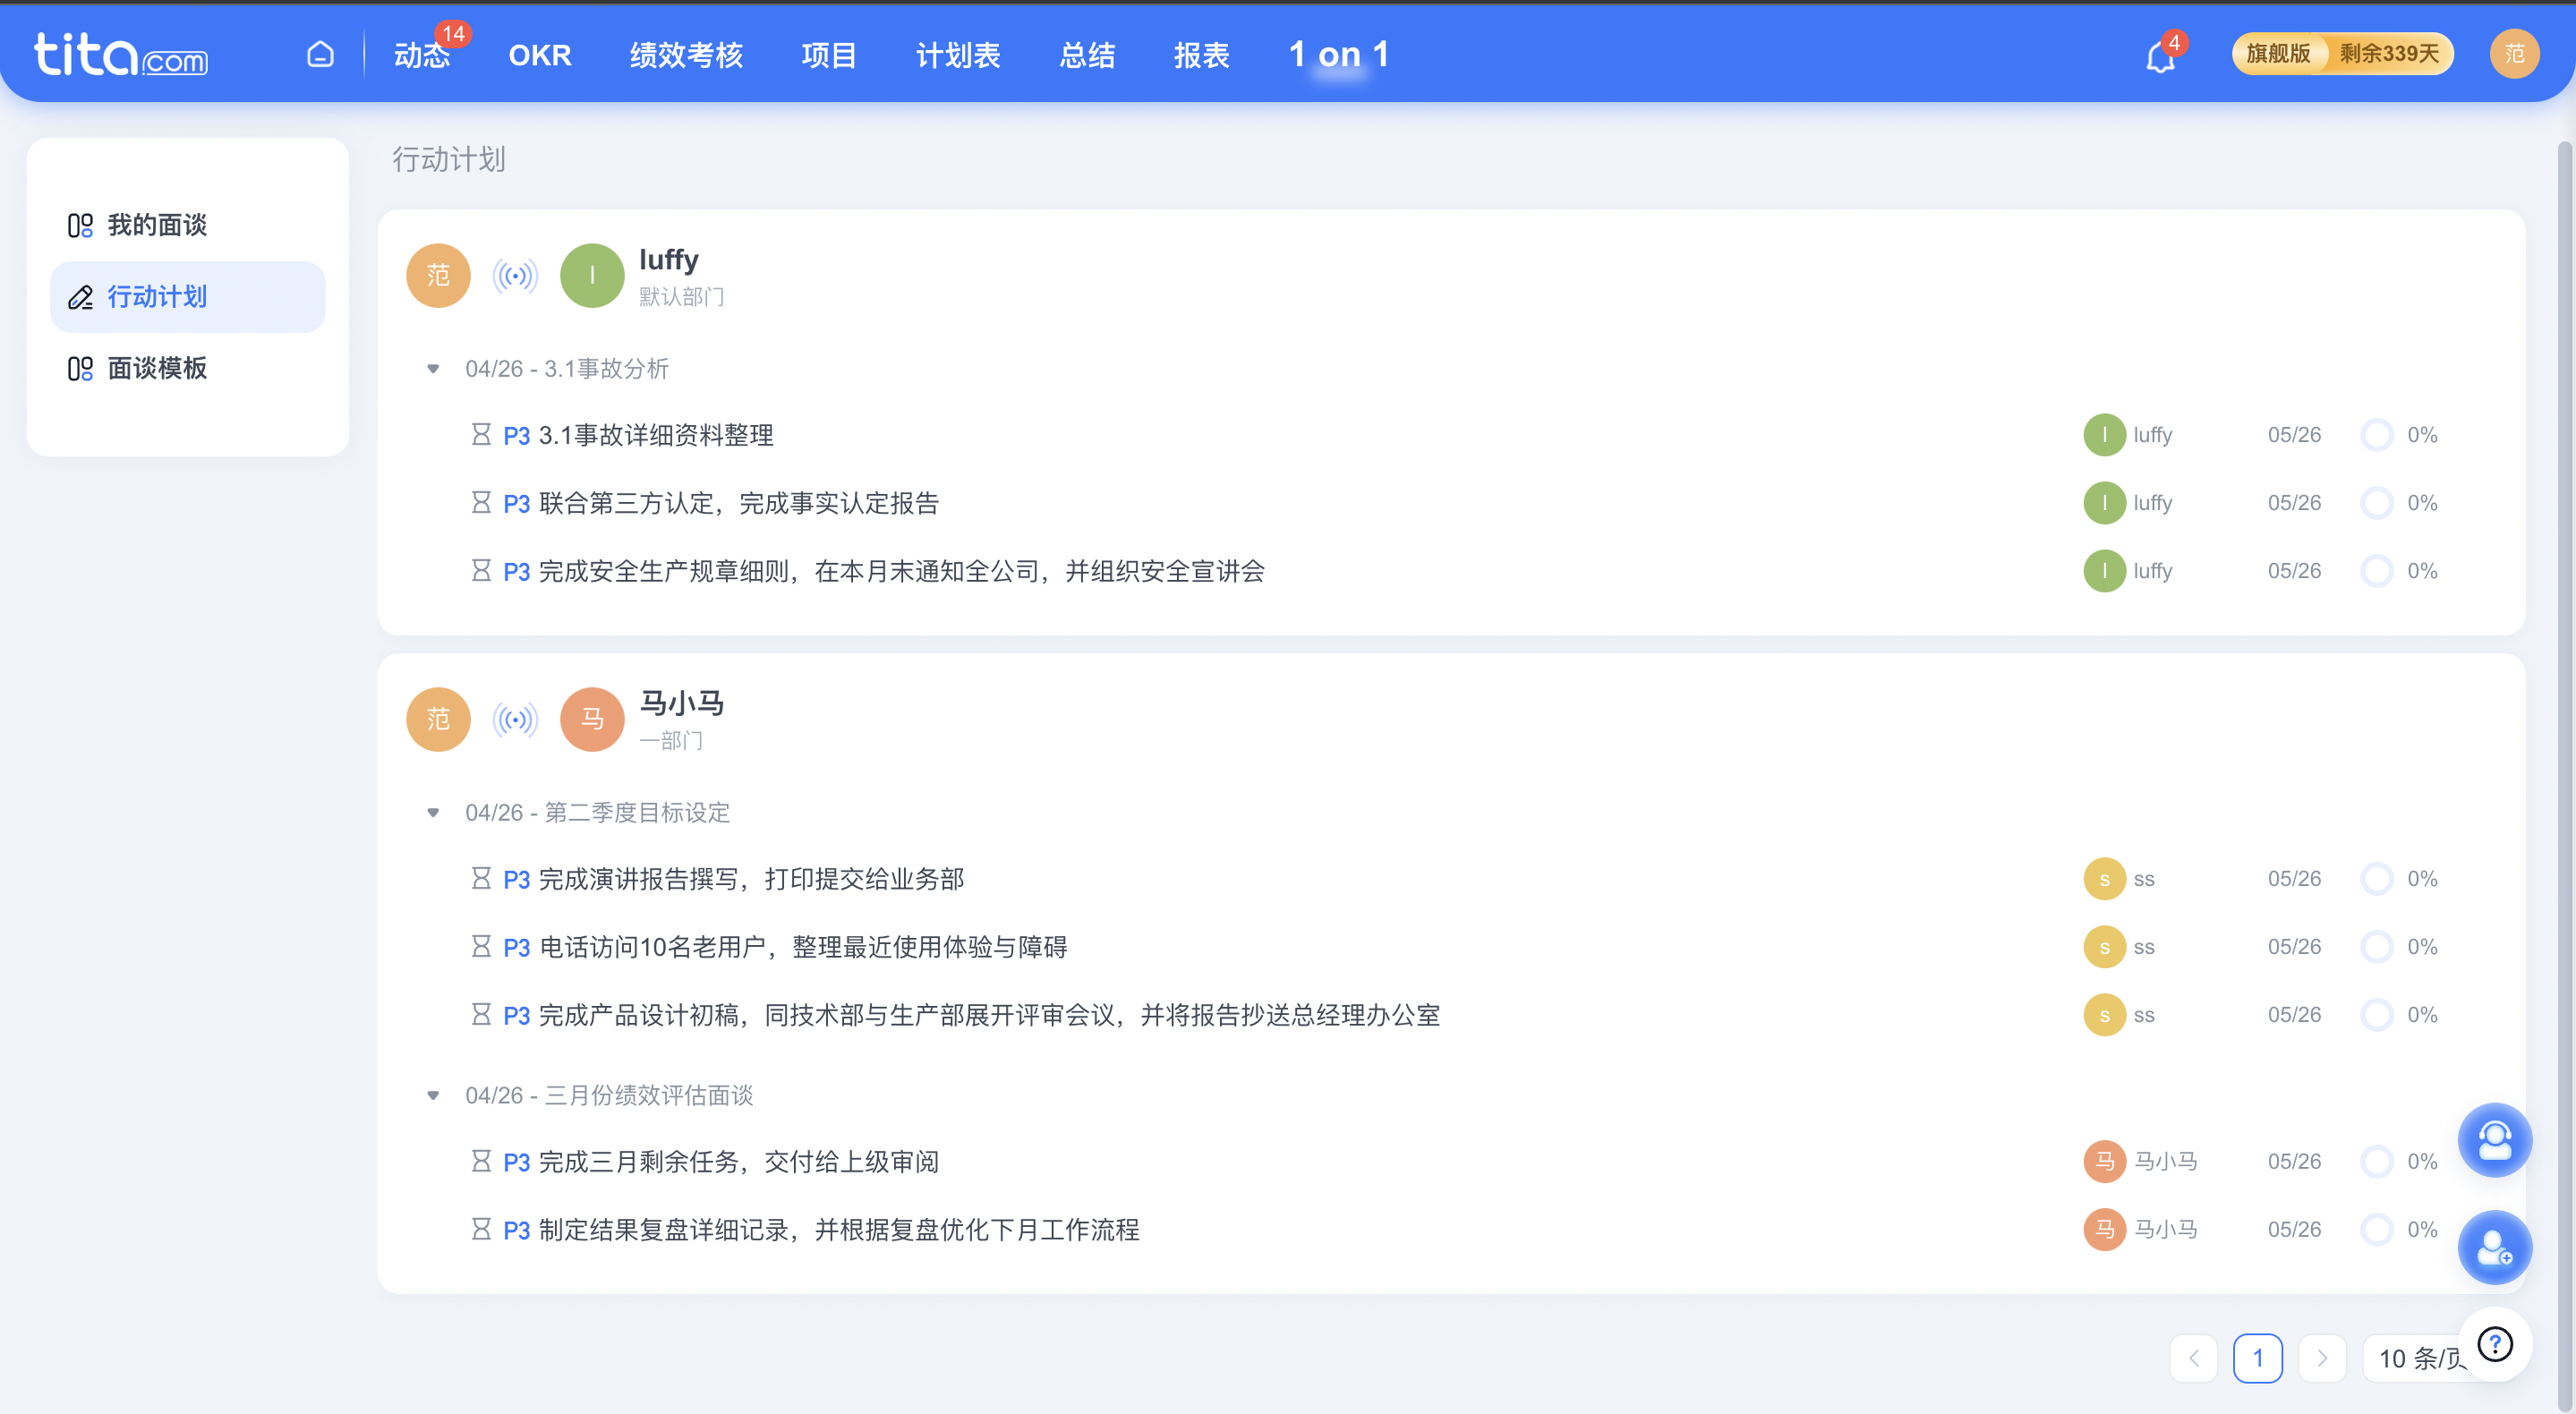This screenshot has width=2576, height=1414.
Task: Click hourglass icon of 完成产品设计初稿 task
Action: tap(481, 1014)
